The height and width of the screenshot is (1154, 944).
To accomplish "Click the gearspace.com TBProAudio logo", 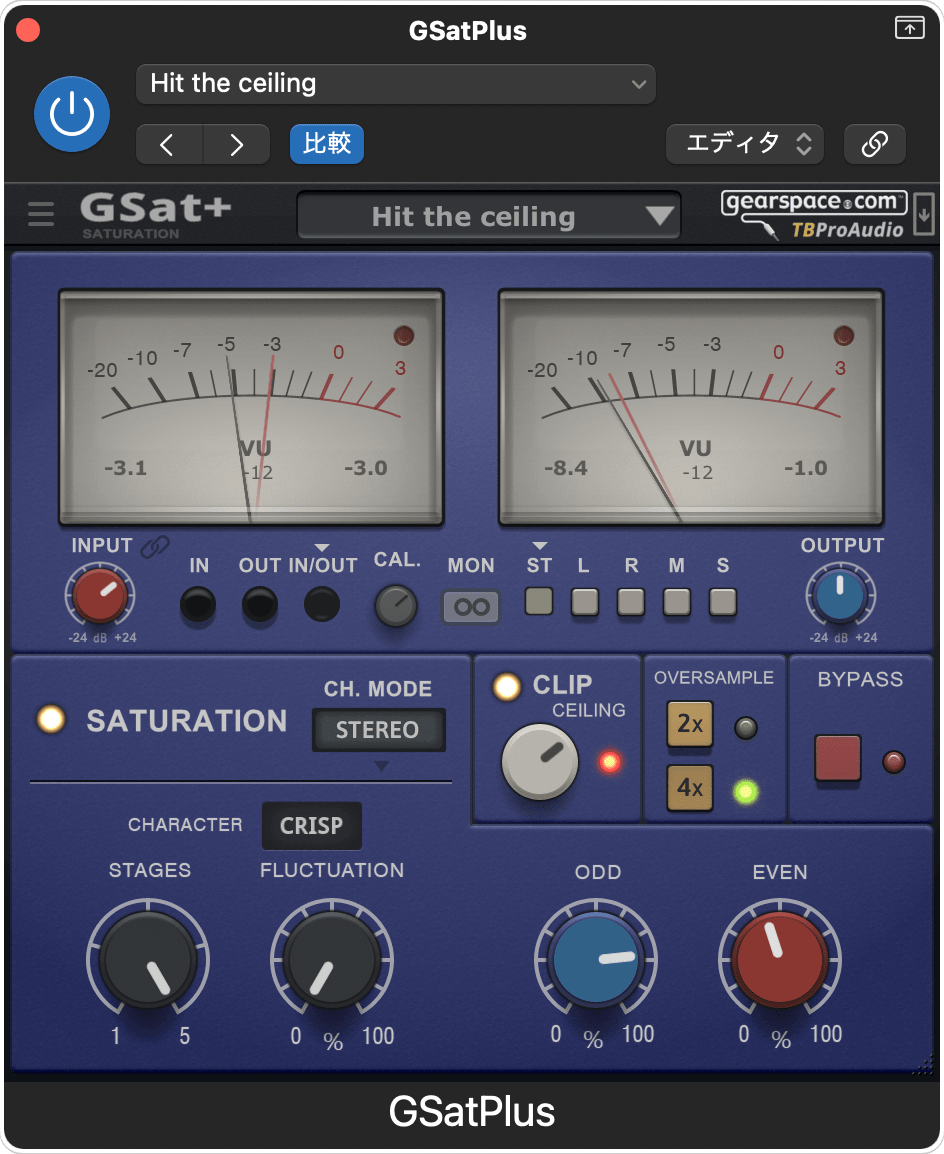I will tap(812, 212).
